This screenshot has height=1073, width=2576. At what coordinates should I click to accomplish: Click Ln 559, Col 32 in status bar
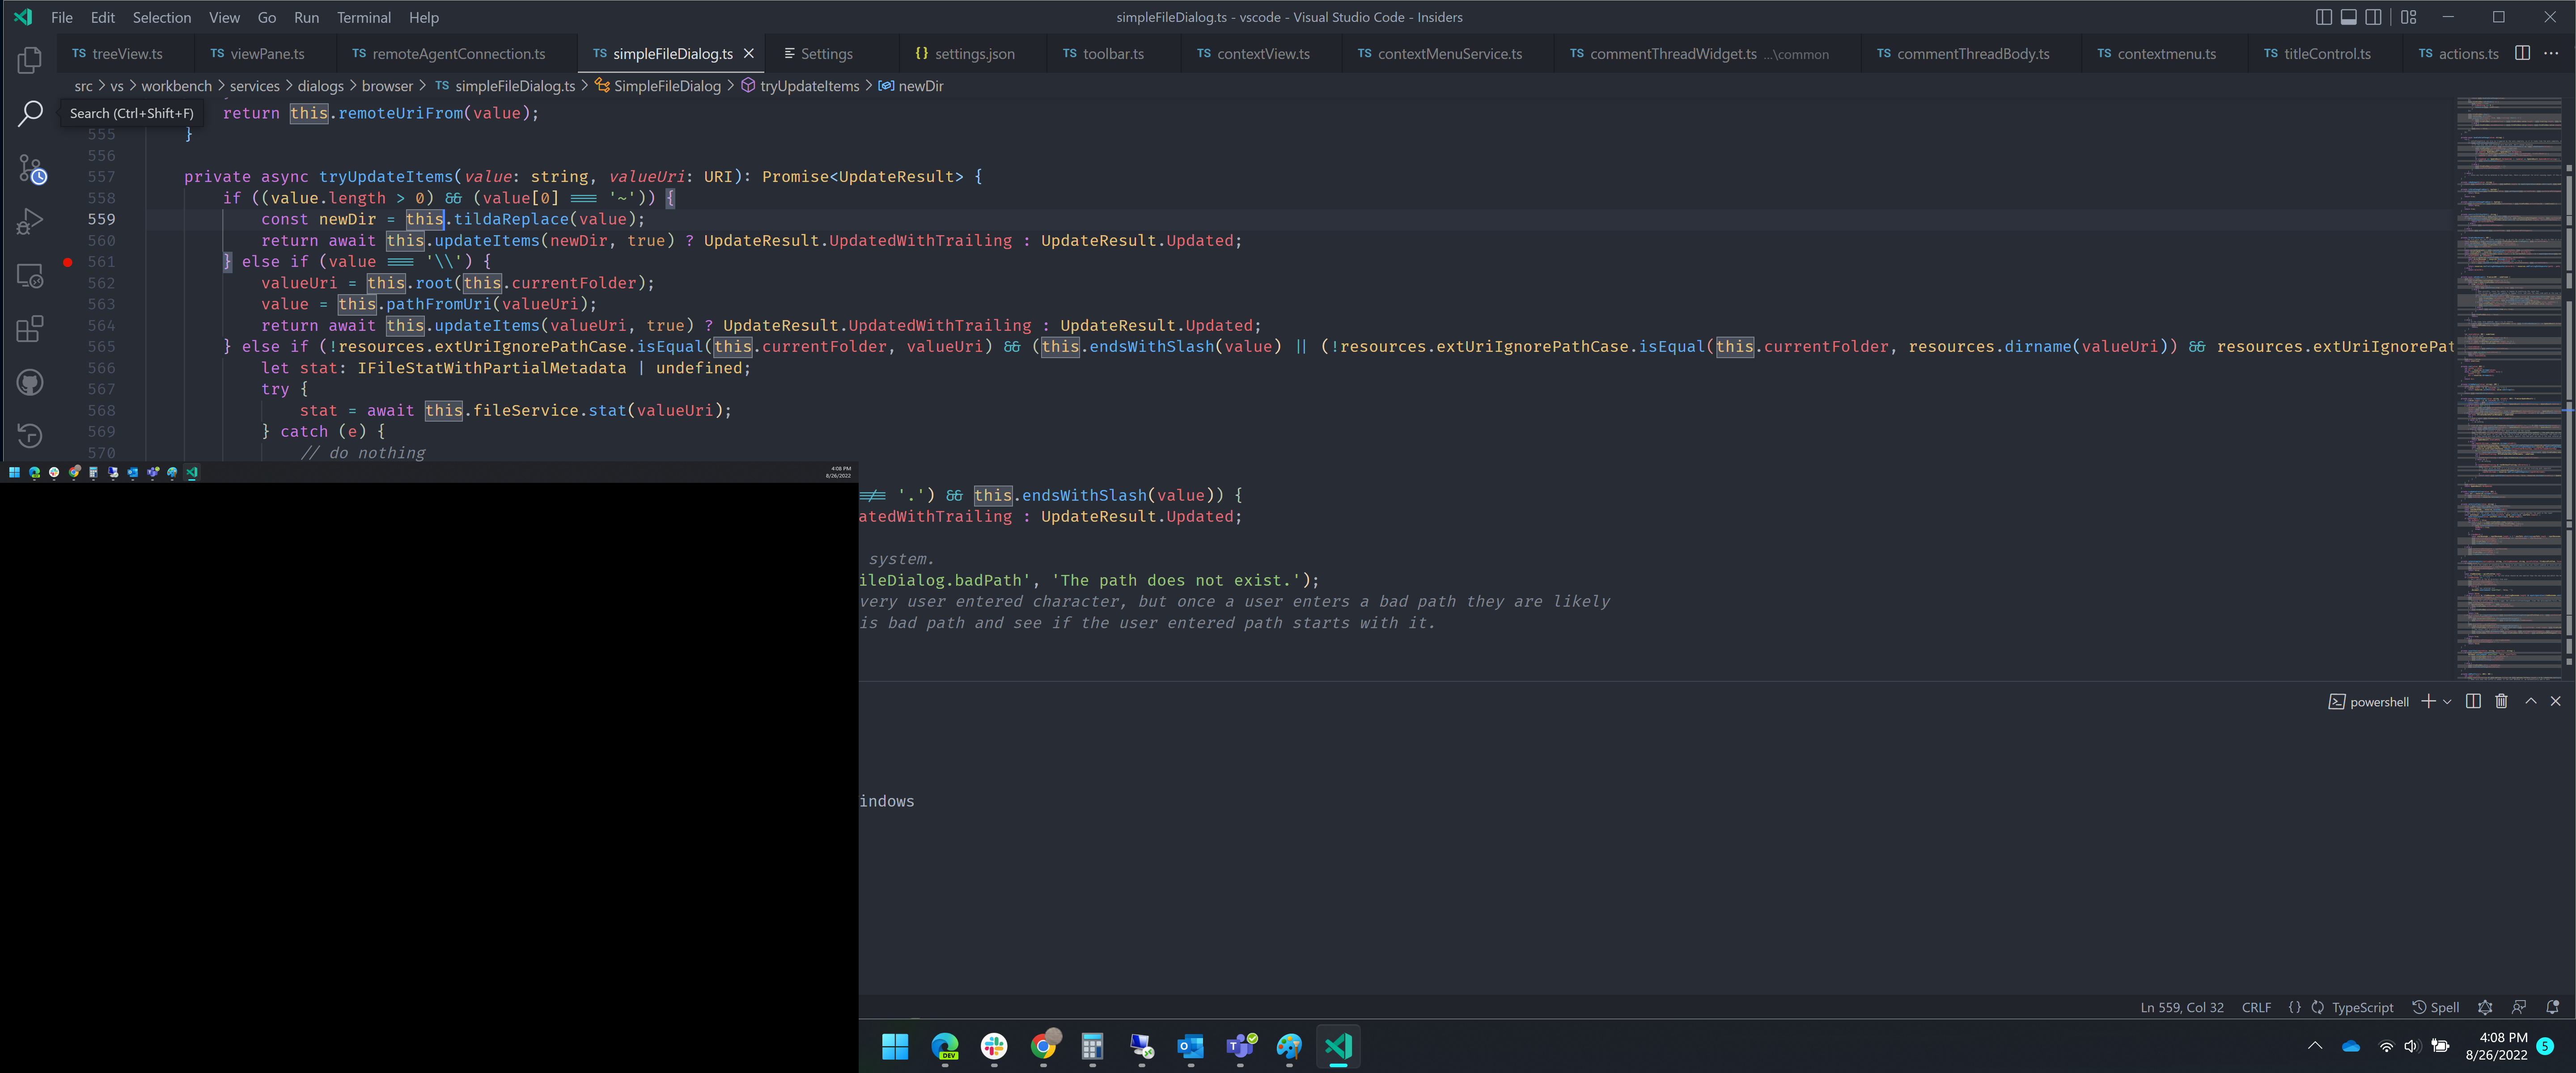pos(2181,1007)
